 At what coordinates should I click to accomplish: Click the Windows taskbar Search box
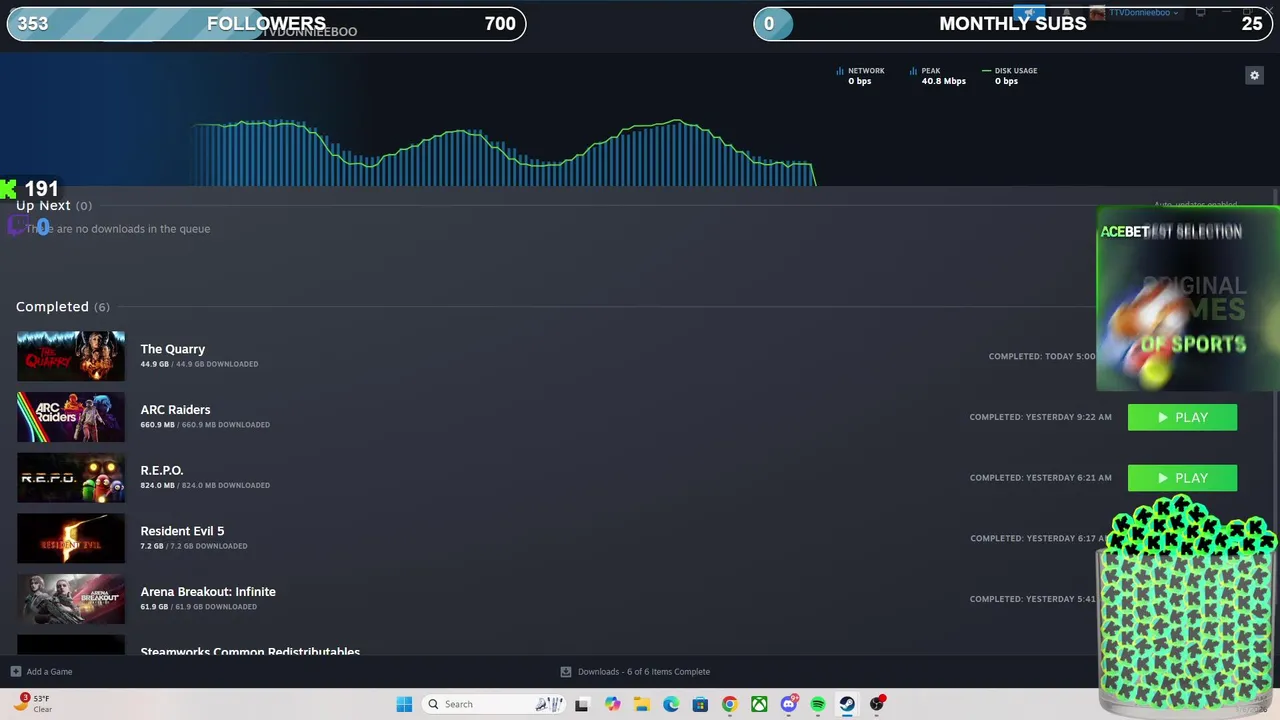[x=493, y=704]
